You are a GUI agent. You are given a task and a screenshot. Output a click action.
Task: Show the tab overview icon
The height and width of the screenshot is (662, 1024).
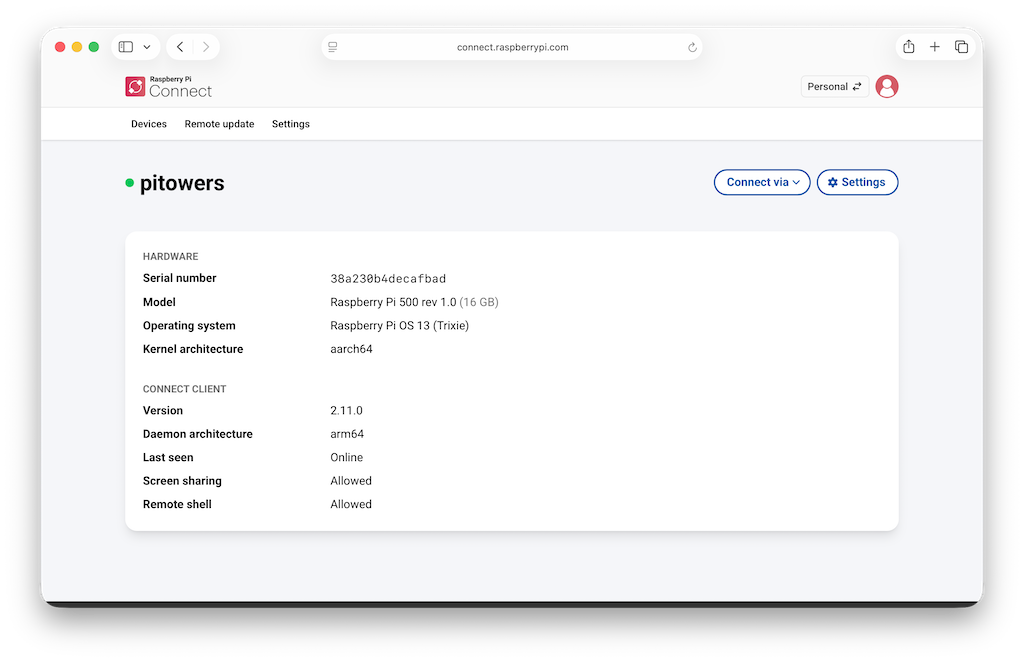pyautogui.click(x=961, y=46)
